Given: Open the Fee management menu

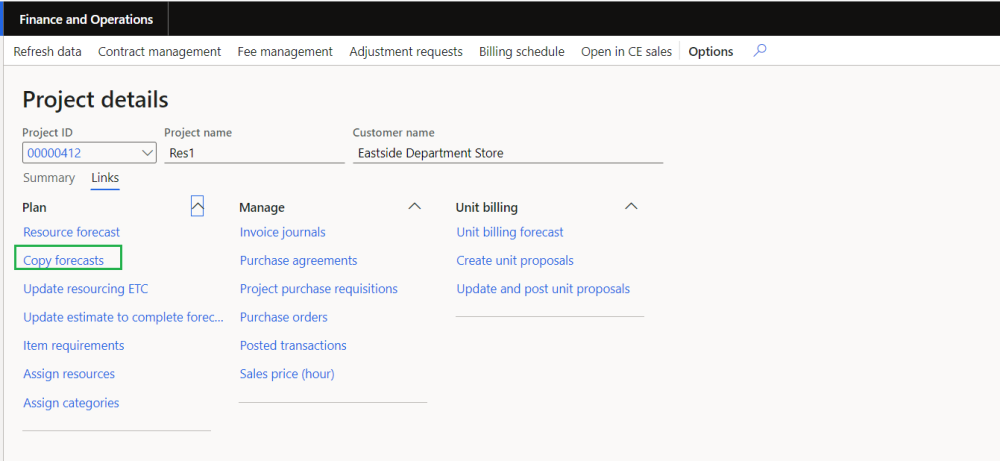Looking at the screenshot, I should click(285, 51).
